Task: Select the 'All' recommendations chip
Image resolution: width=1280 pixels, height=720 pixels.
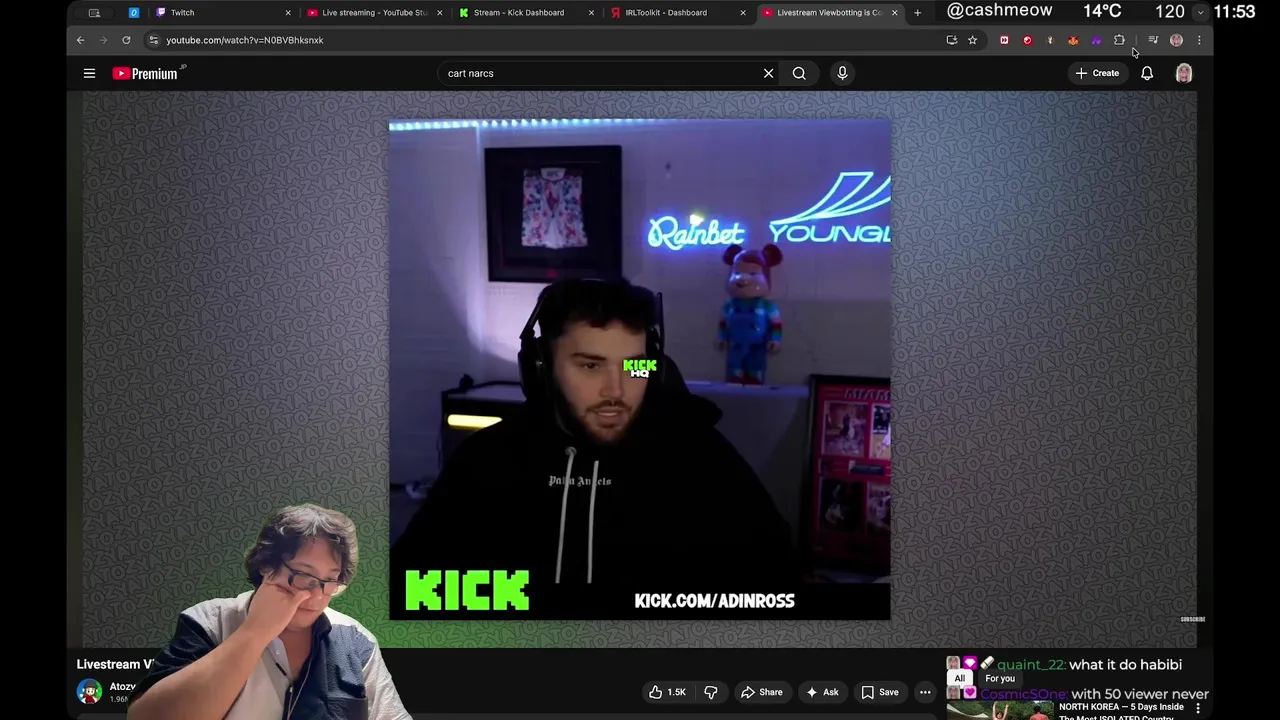Action: pos(959,678)
